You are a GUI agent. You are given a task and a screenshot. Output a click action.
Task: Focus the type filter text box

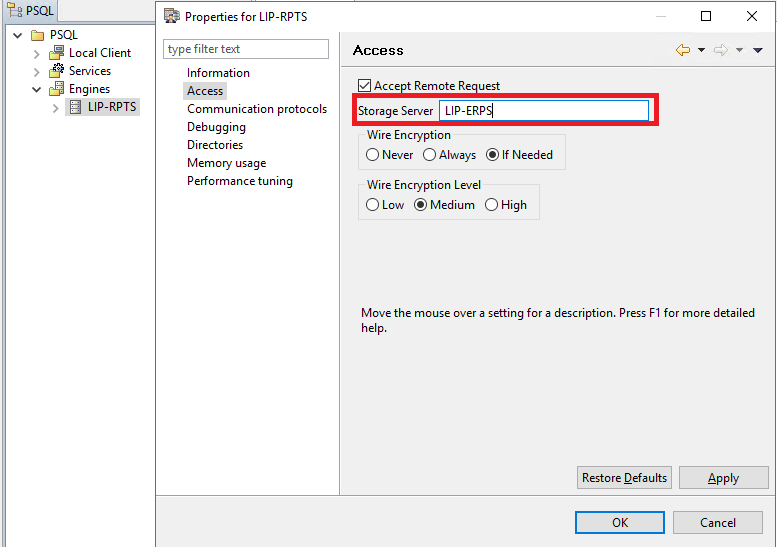click(246, 49)
